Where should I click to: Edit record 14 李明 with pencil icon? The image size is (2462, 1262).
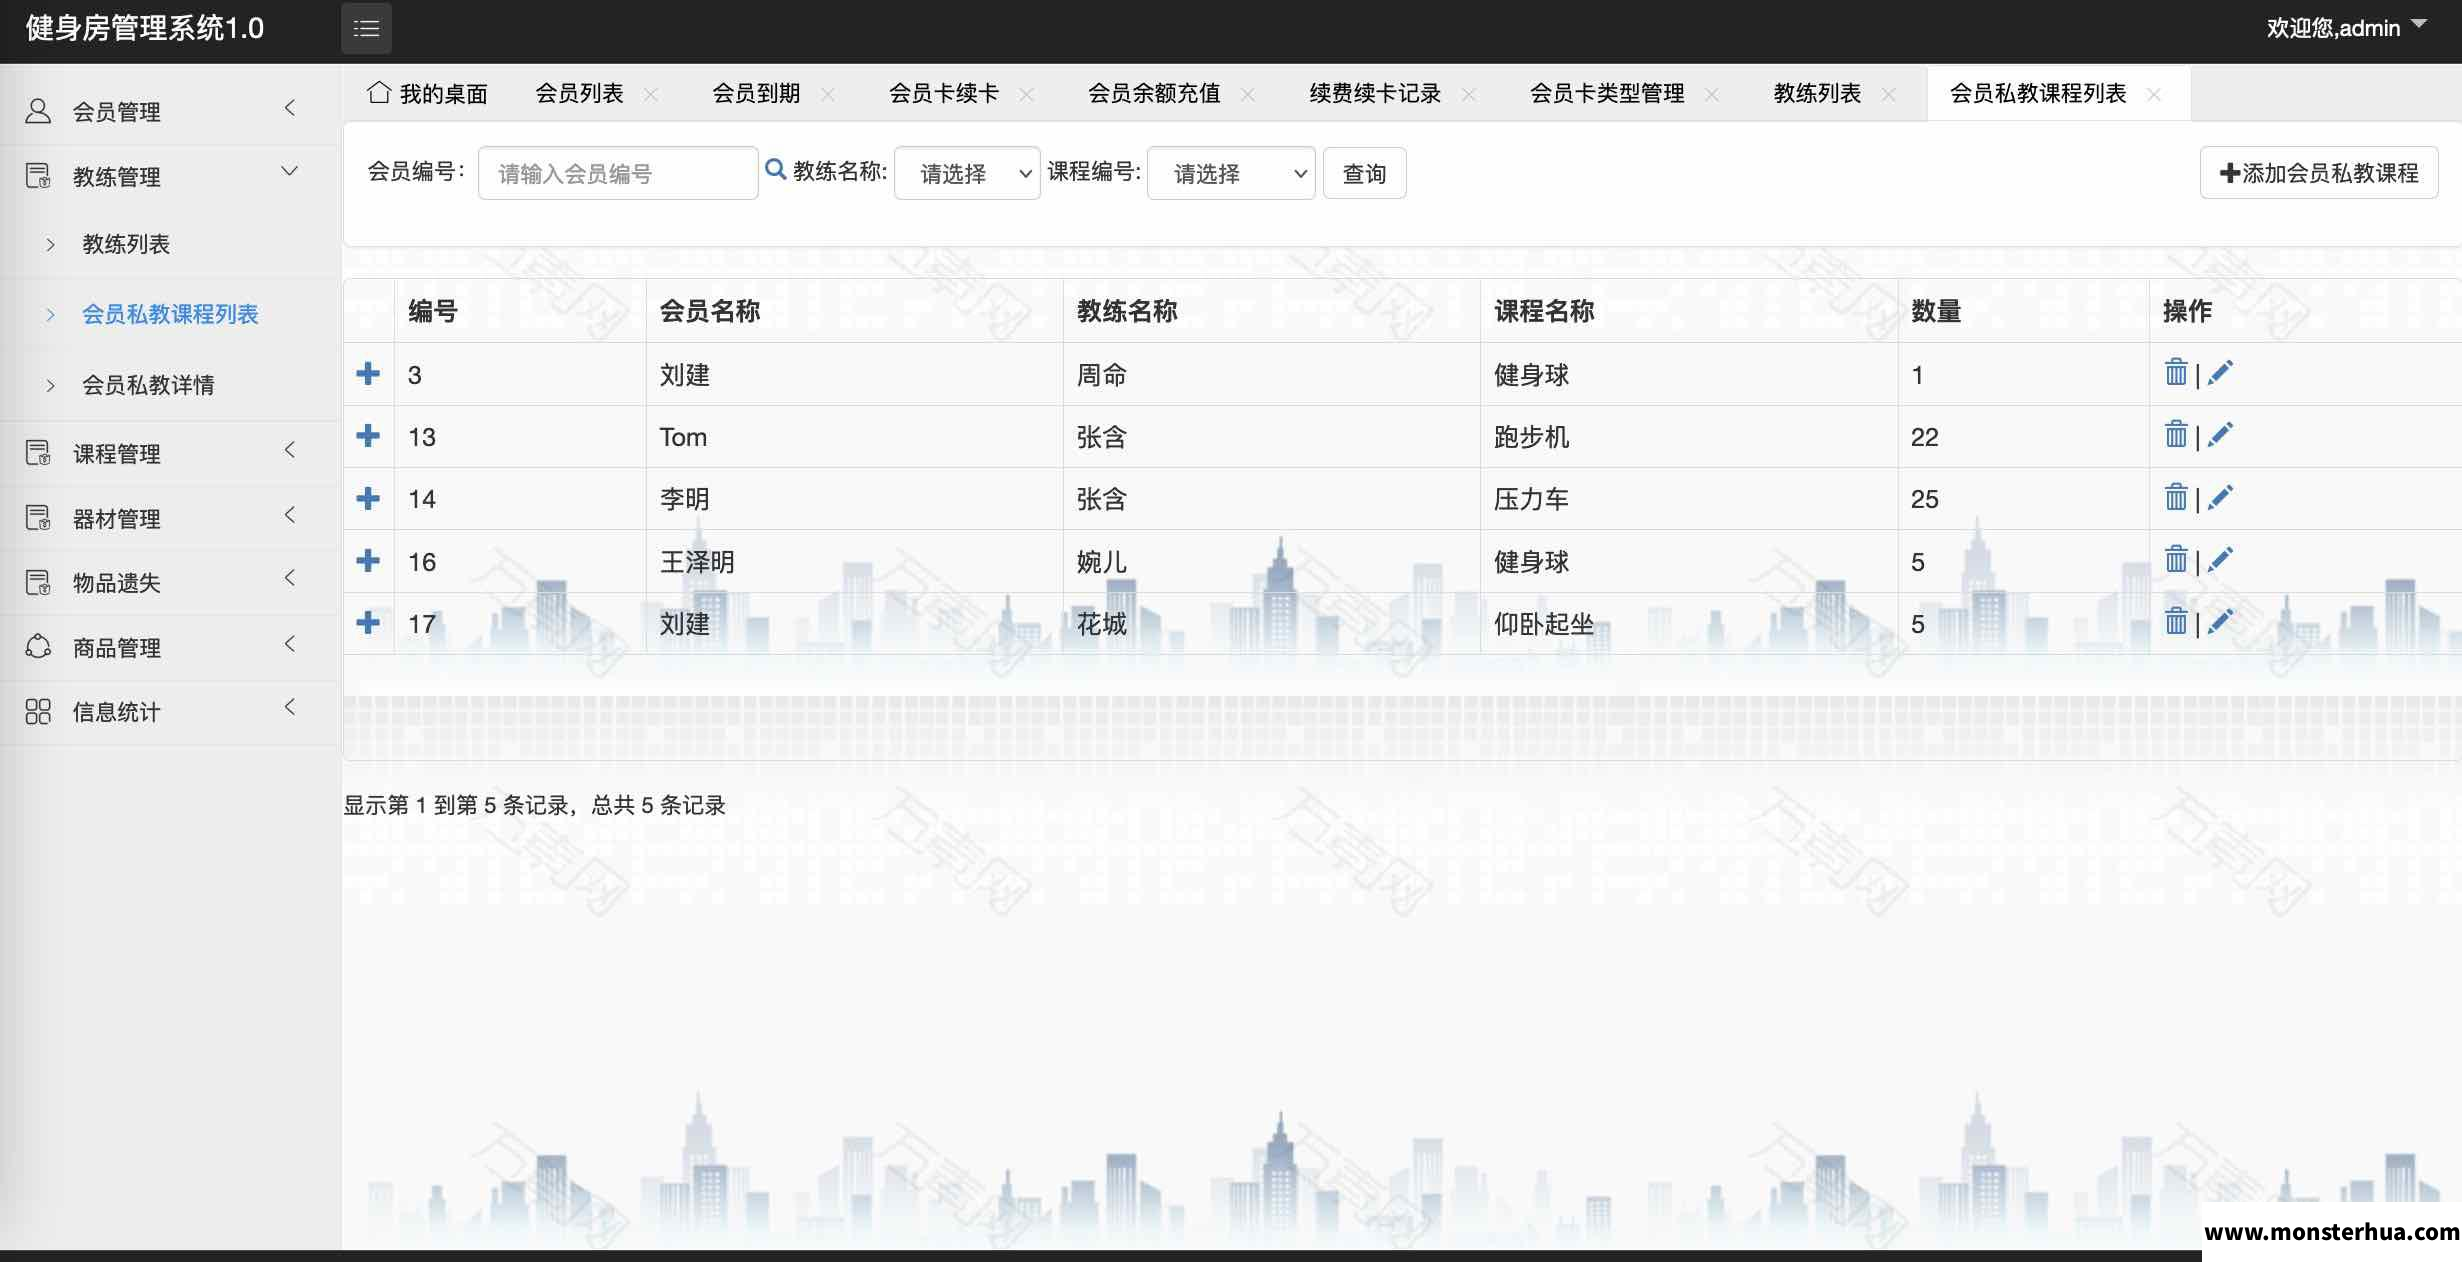tap(2220, 496)
